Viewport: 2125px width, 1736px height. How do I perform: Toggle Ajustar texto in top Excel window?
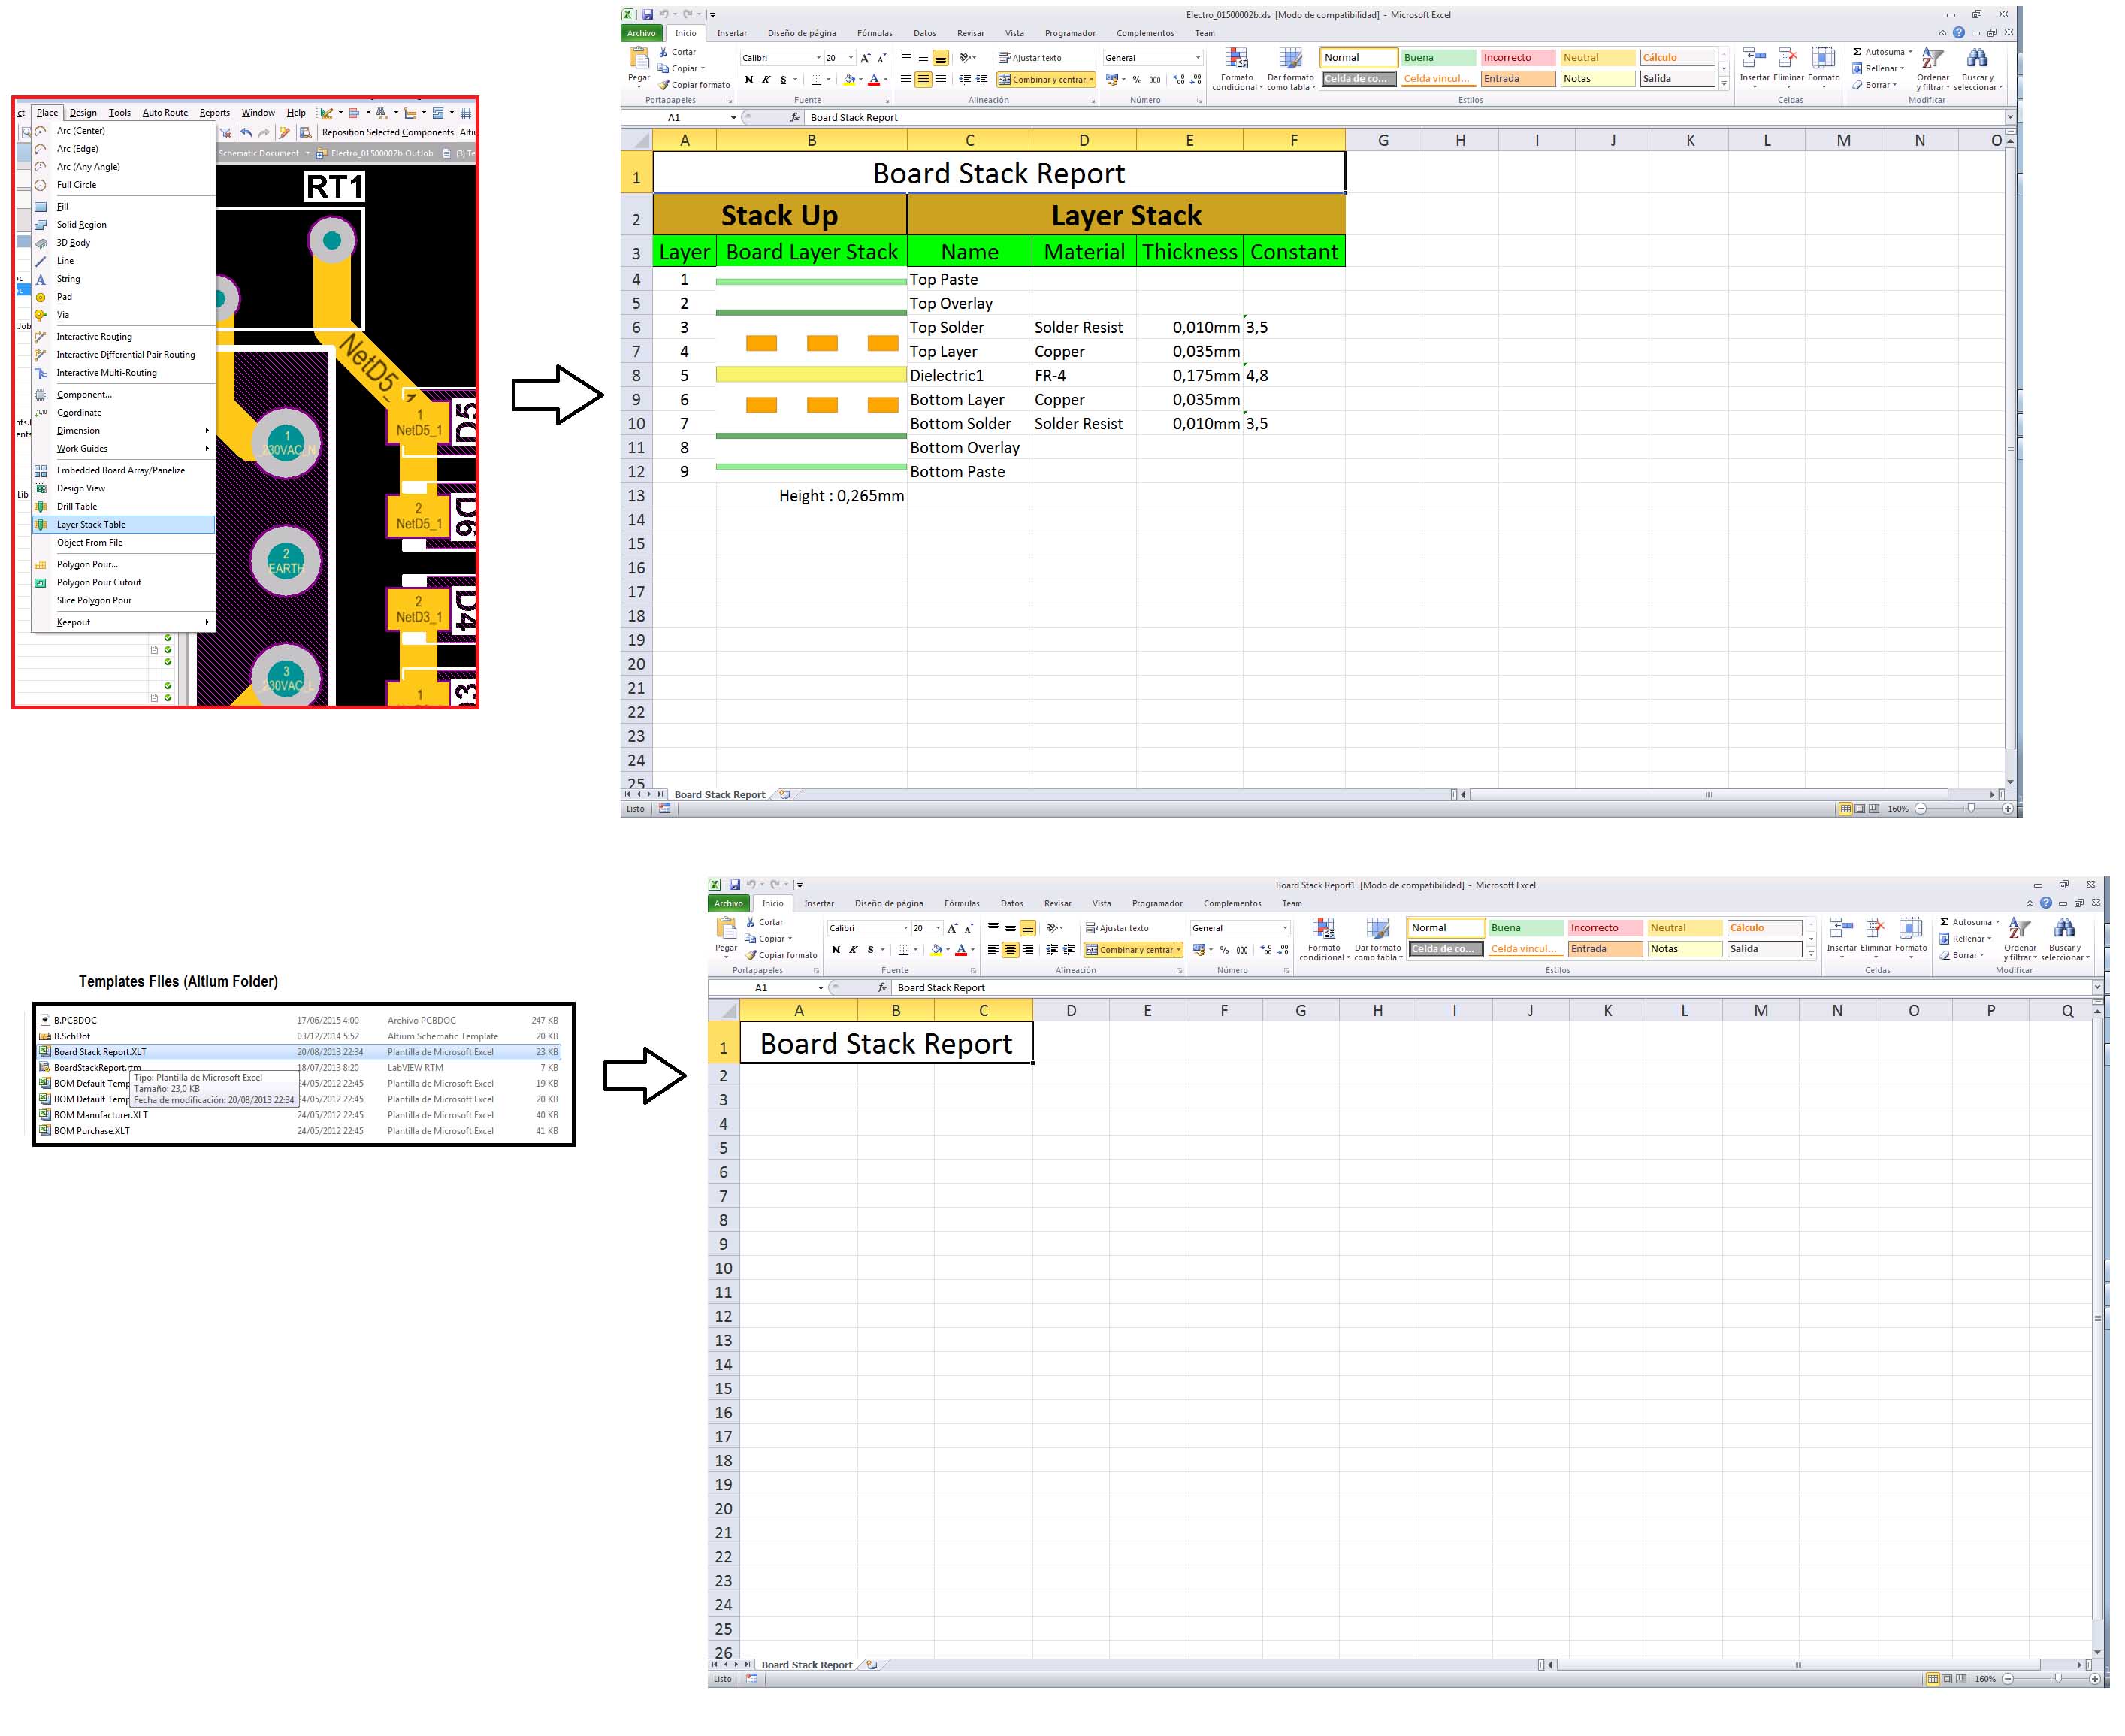tap(1030, 58)
